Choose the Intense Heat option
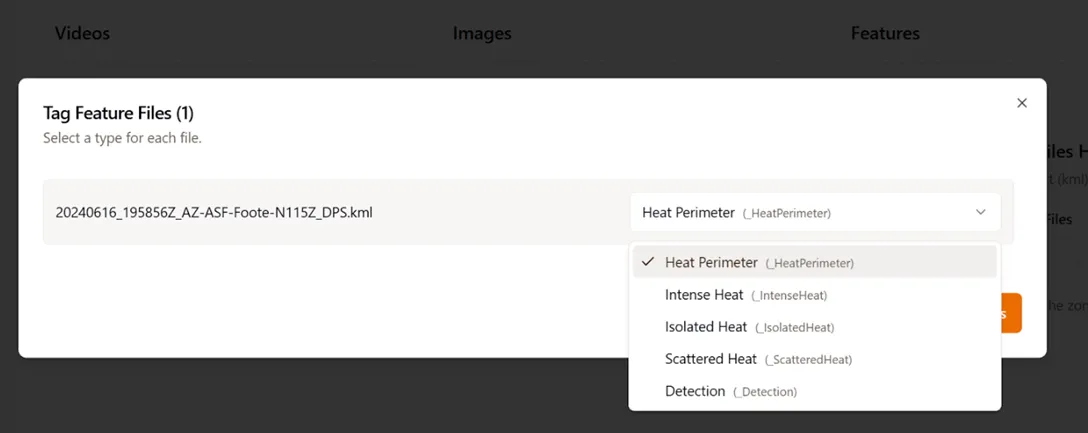Viewport: 1088px width, 433px height. click(704, 295)
